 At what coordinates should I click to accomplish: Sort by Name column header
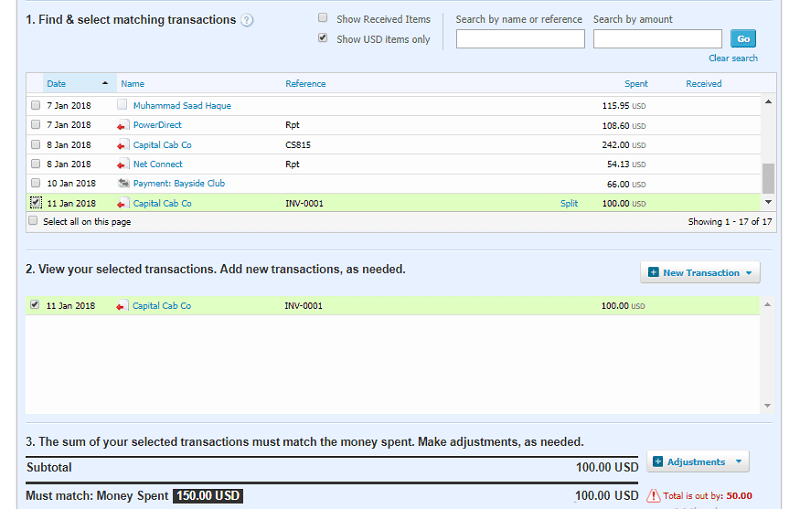133,84
